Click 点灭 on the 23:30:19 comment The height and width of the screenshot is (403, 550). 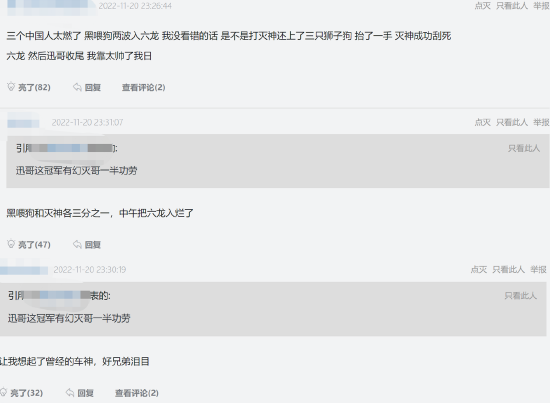(x=479, y=269)
